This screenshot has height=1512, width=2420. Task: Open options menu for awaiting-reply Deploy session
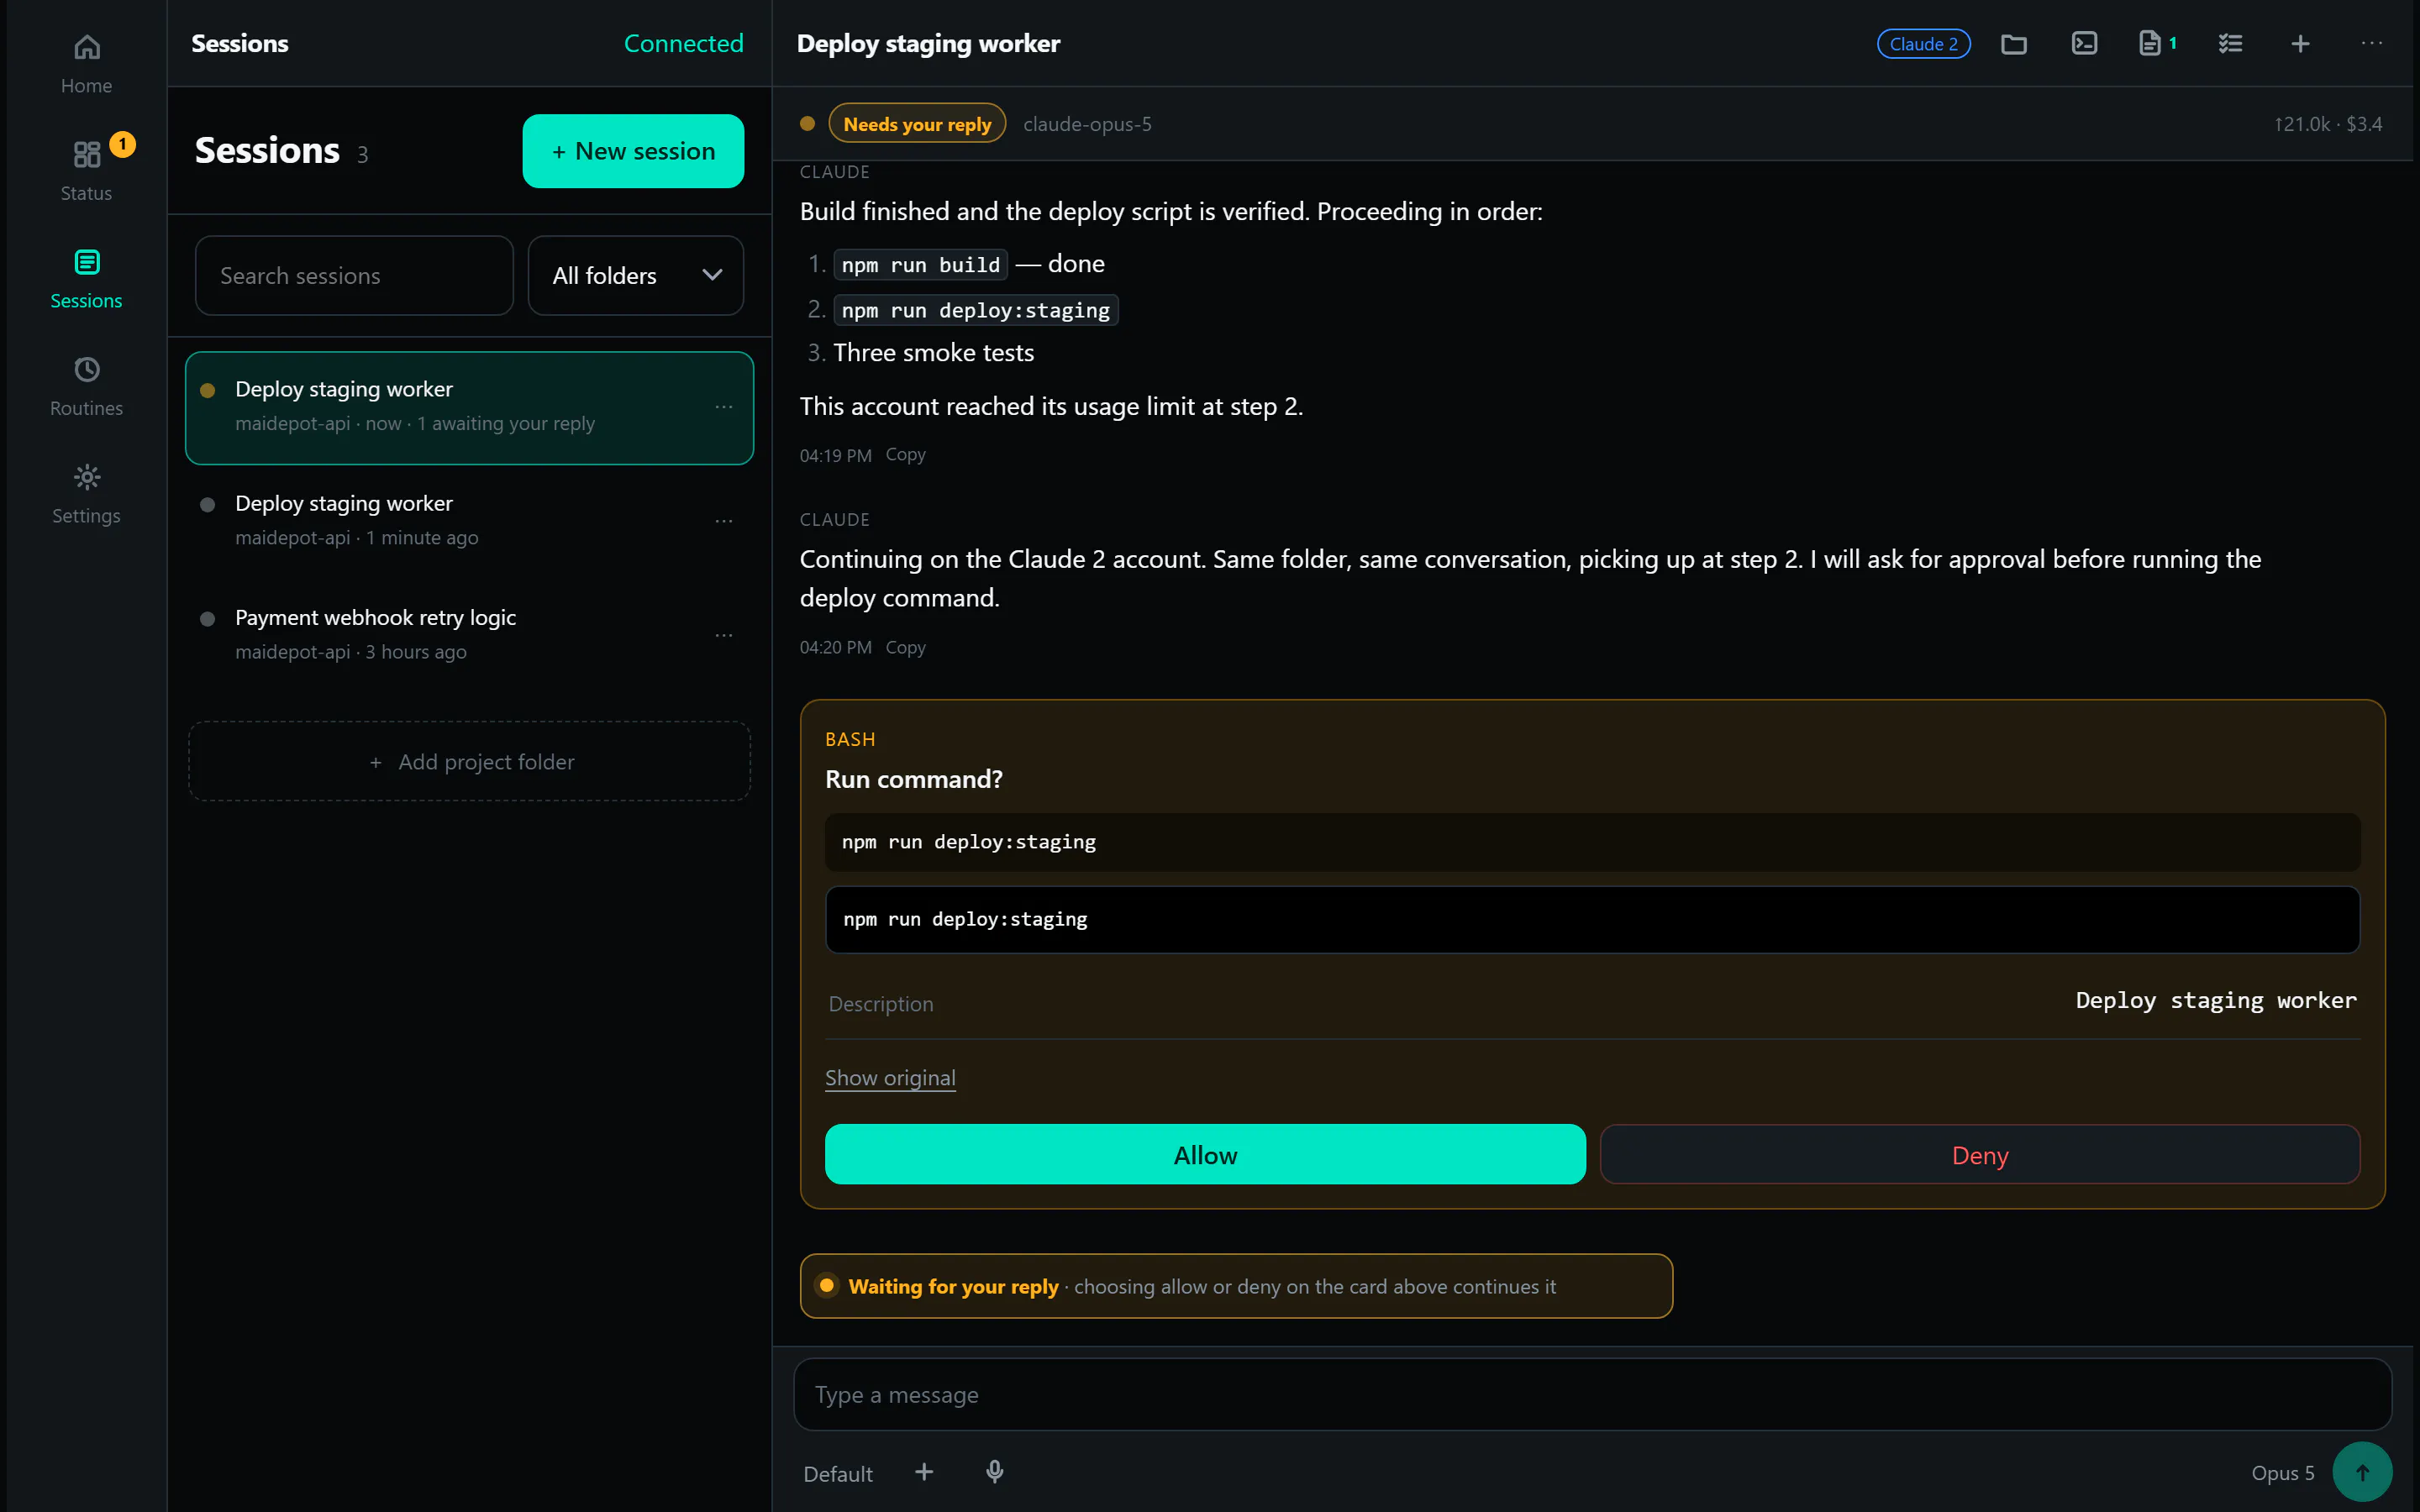tap(724, 407)
